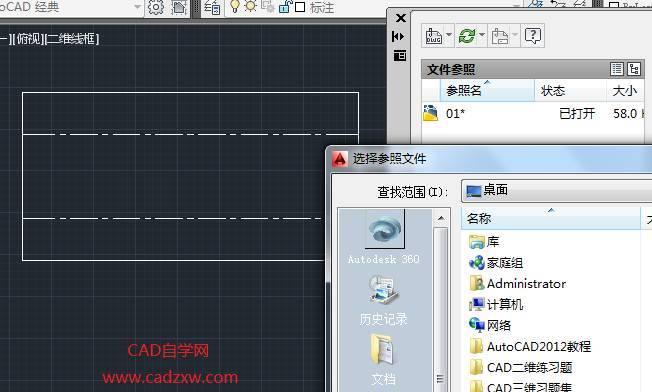Click the 俯视 view control label
This screenshot has width=652, height=392.
point(29,39)
